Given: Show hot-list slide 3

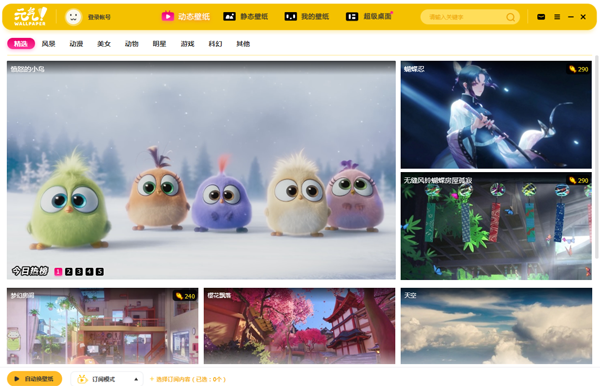Looking at the screenshot, I should (79, 272).
